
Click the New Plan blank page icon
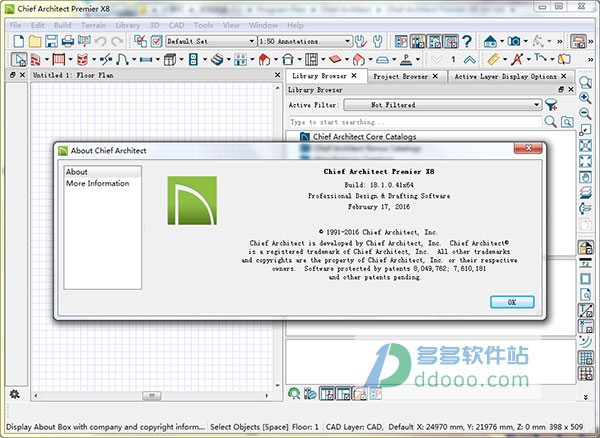tap(18, 41)
